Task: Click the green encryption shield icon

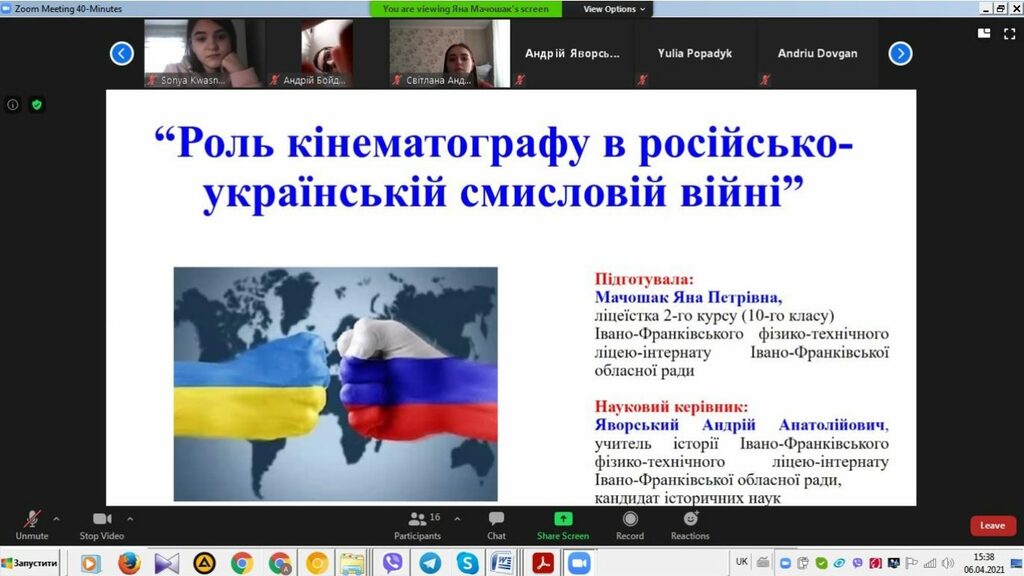Action: tap(37, 104)
